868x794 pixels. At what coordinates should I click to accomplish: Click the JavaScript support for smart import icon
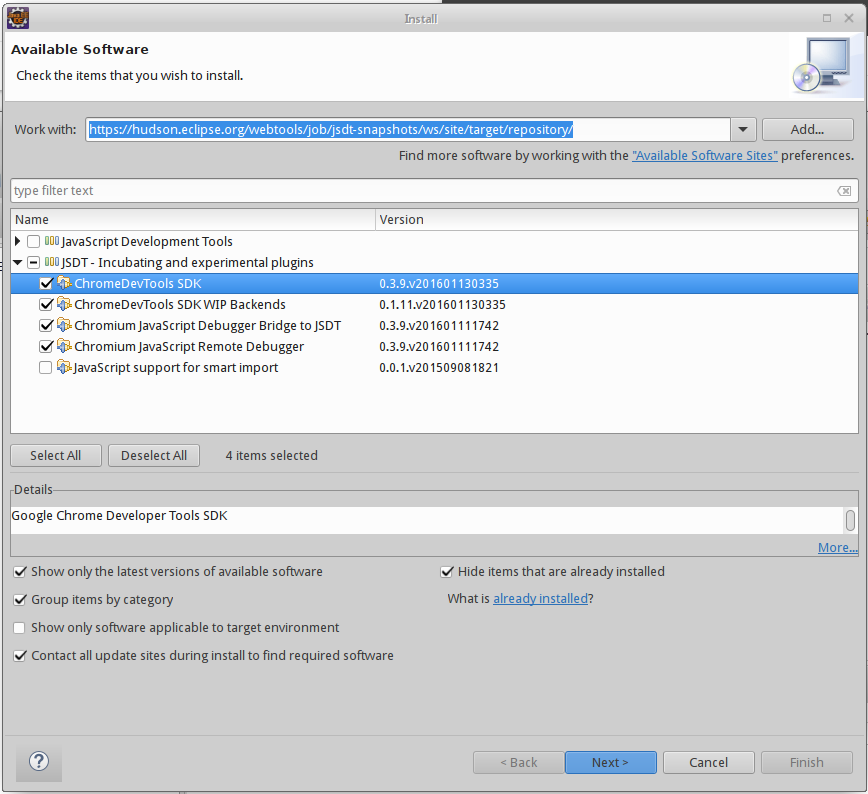(64, 367)
